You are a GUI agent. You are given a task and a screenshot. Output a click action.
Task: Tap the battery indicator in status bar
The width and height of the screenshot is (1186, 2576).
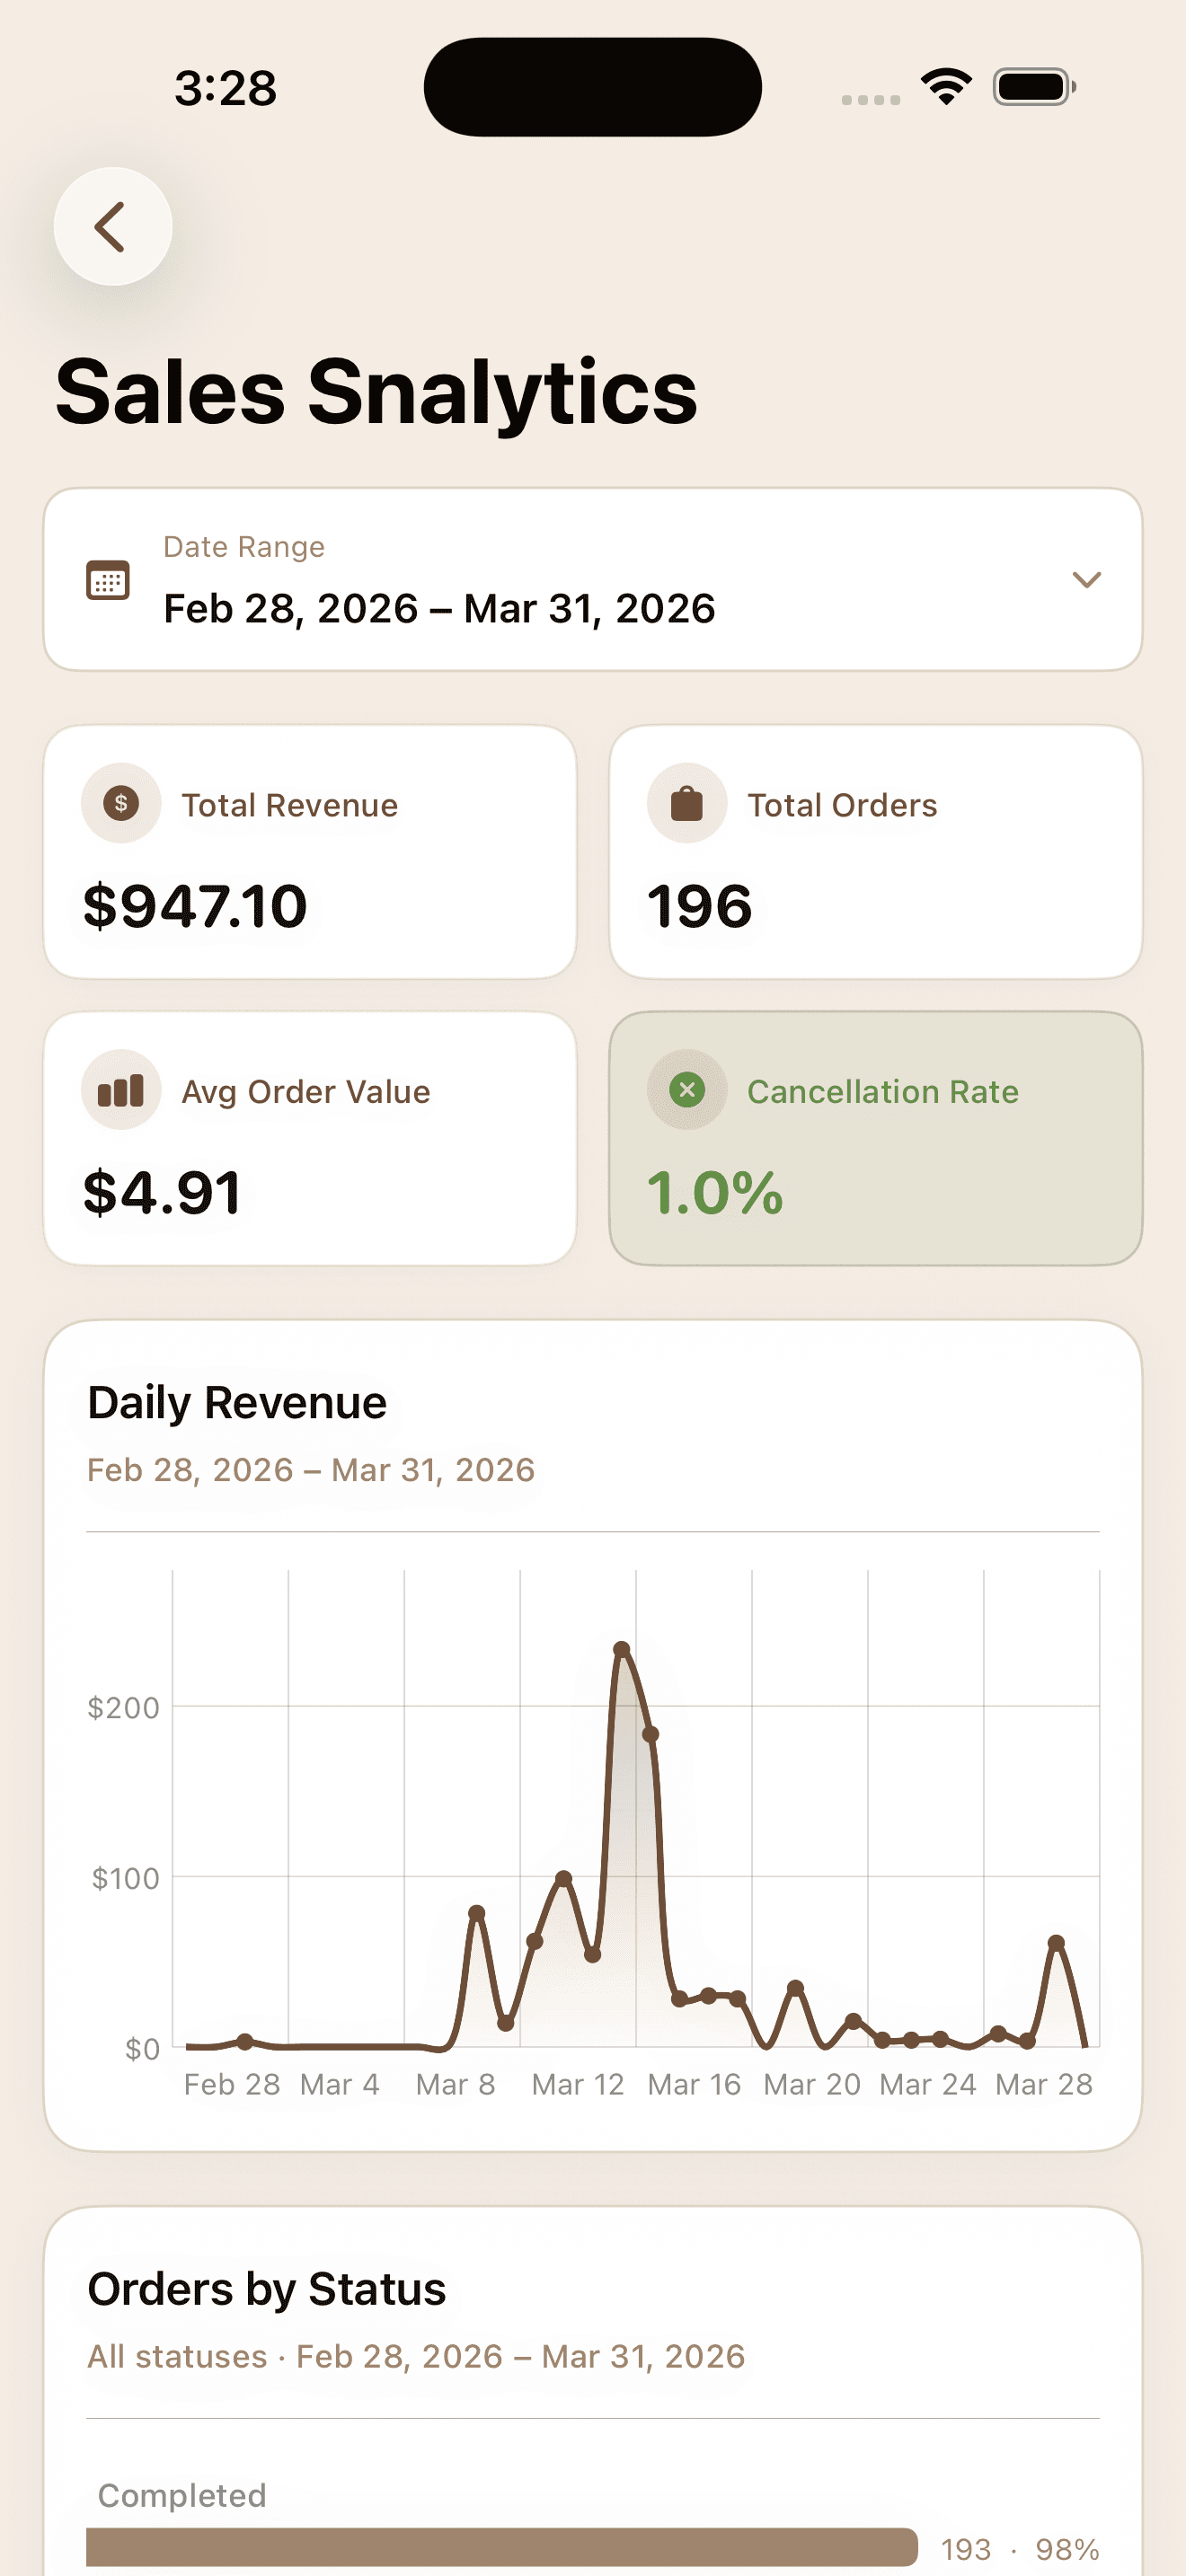1034,87
